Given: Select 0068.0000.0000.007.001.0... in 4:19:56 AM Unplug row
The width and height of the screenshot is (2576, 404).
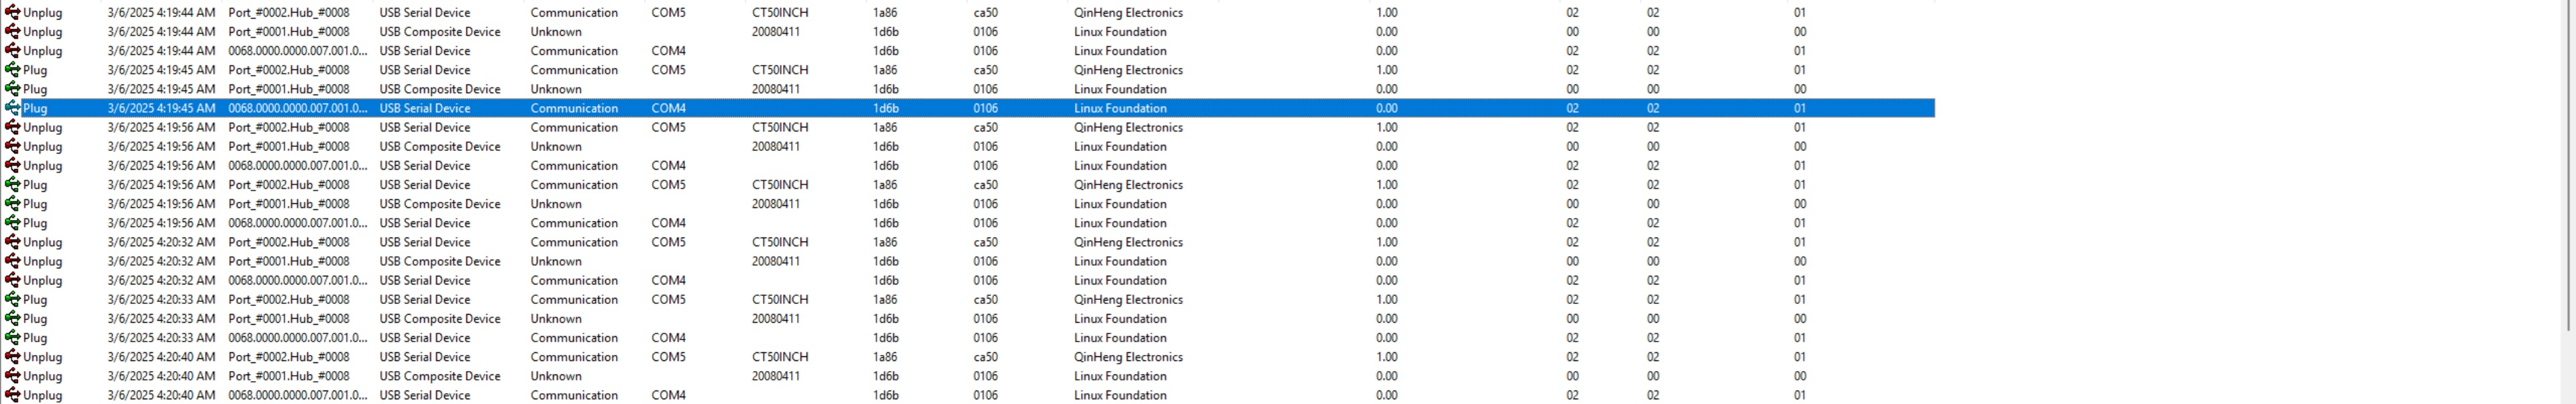Looking at the screenshot, I should click(298, 166).
